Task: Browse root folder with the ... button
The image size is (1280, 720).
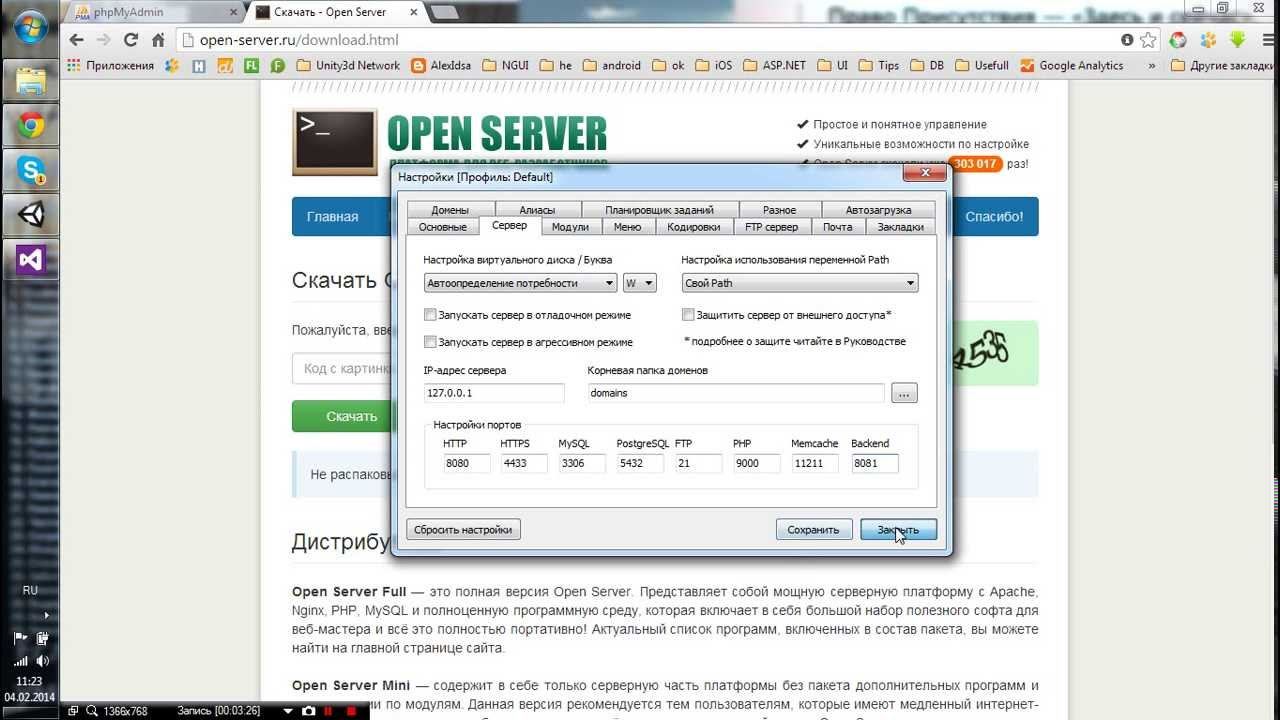Action: click(x=904, y=393)
